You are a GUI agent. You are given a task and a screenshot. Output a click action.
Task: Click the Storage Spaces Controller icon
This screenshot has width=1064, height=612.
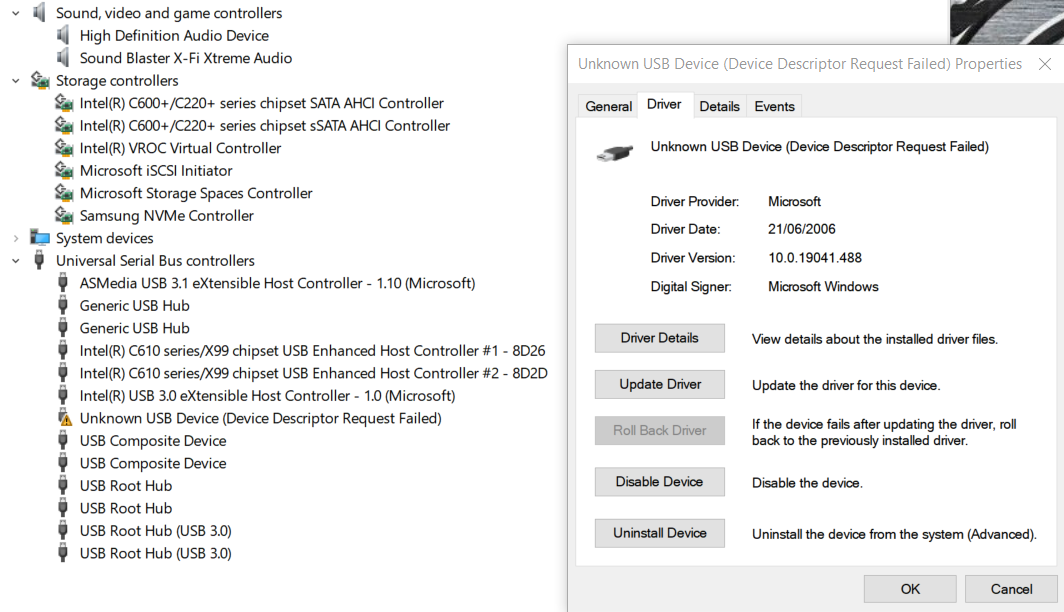(x=64, y=193)
